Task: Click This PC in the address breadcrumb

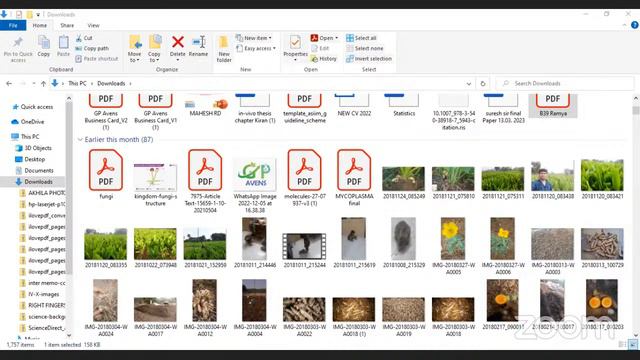Action: pos(77,83)
